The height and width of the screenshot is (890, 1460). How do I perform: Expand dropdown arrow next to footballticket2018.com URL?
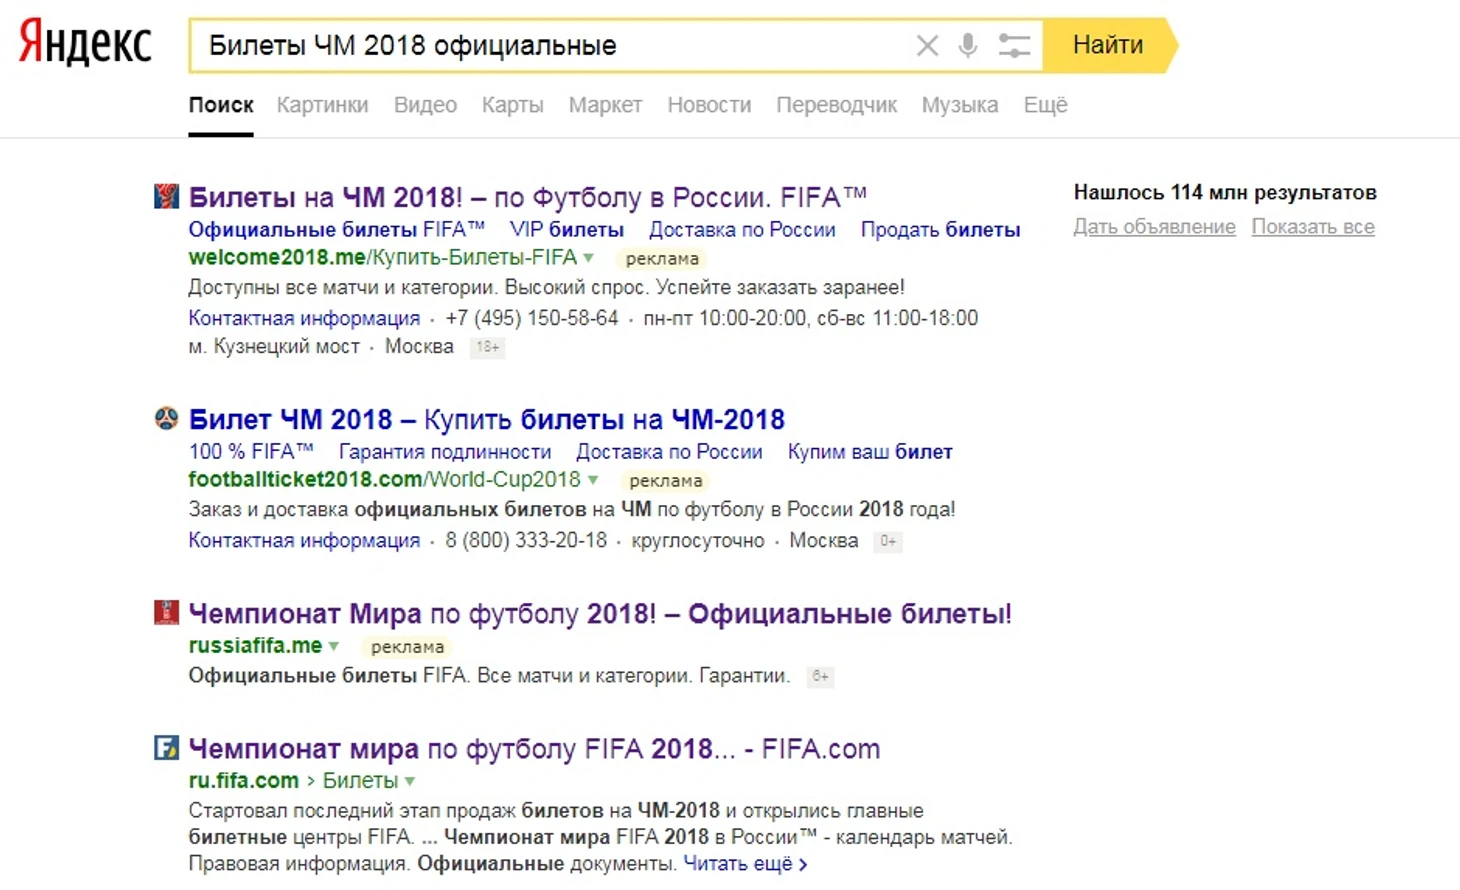point(593,480)
